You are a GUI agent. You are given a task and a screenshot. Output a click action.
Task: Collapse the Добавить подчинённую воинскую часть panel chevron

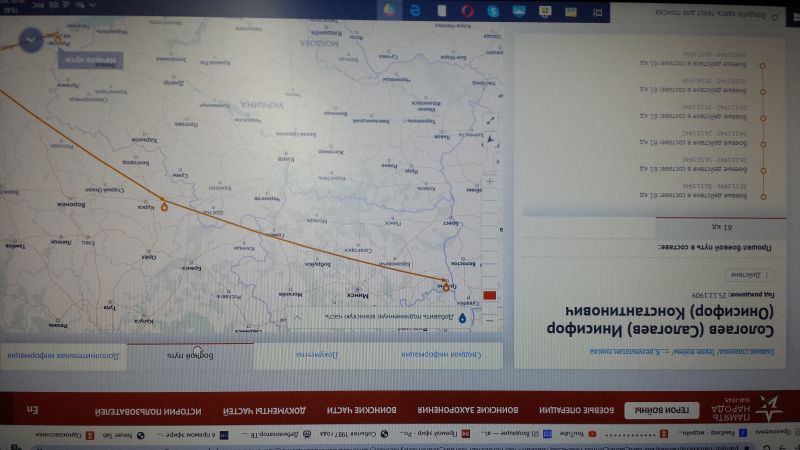pyautogui.click(x=297, y=317)
